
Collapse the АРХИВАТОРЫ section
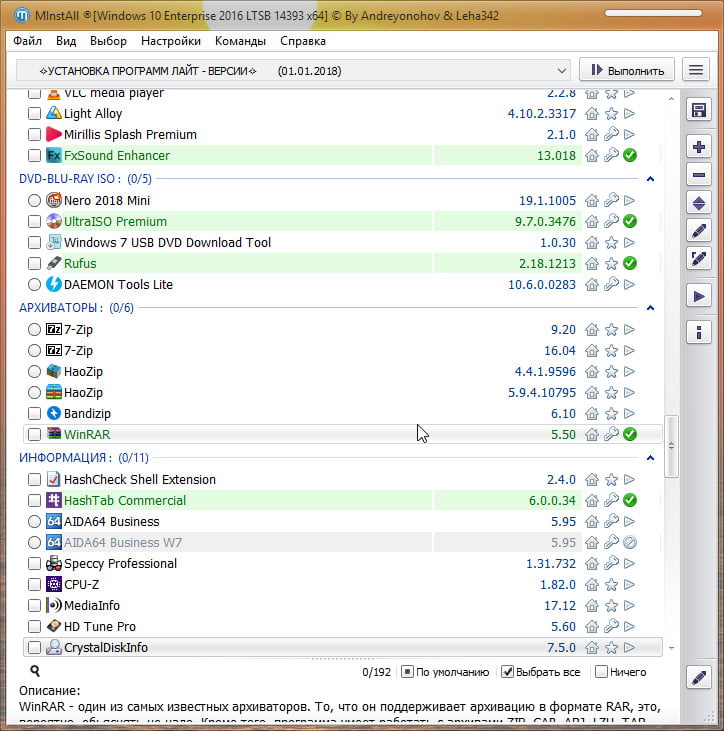650,308
